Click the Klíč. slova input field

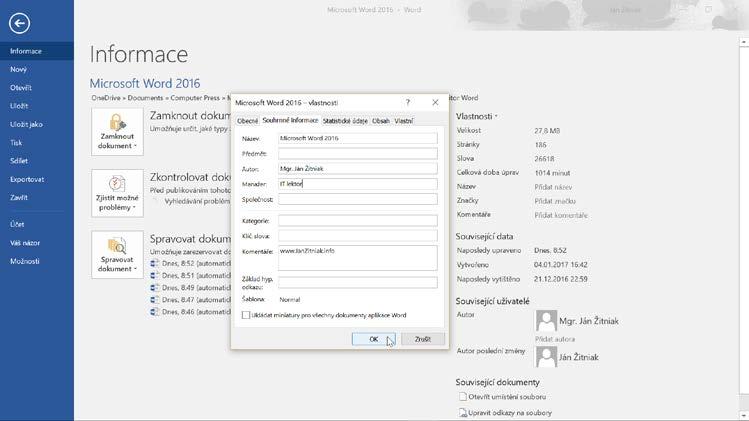358,236
